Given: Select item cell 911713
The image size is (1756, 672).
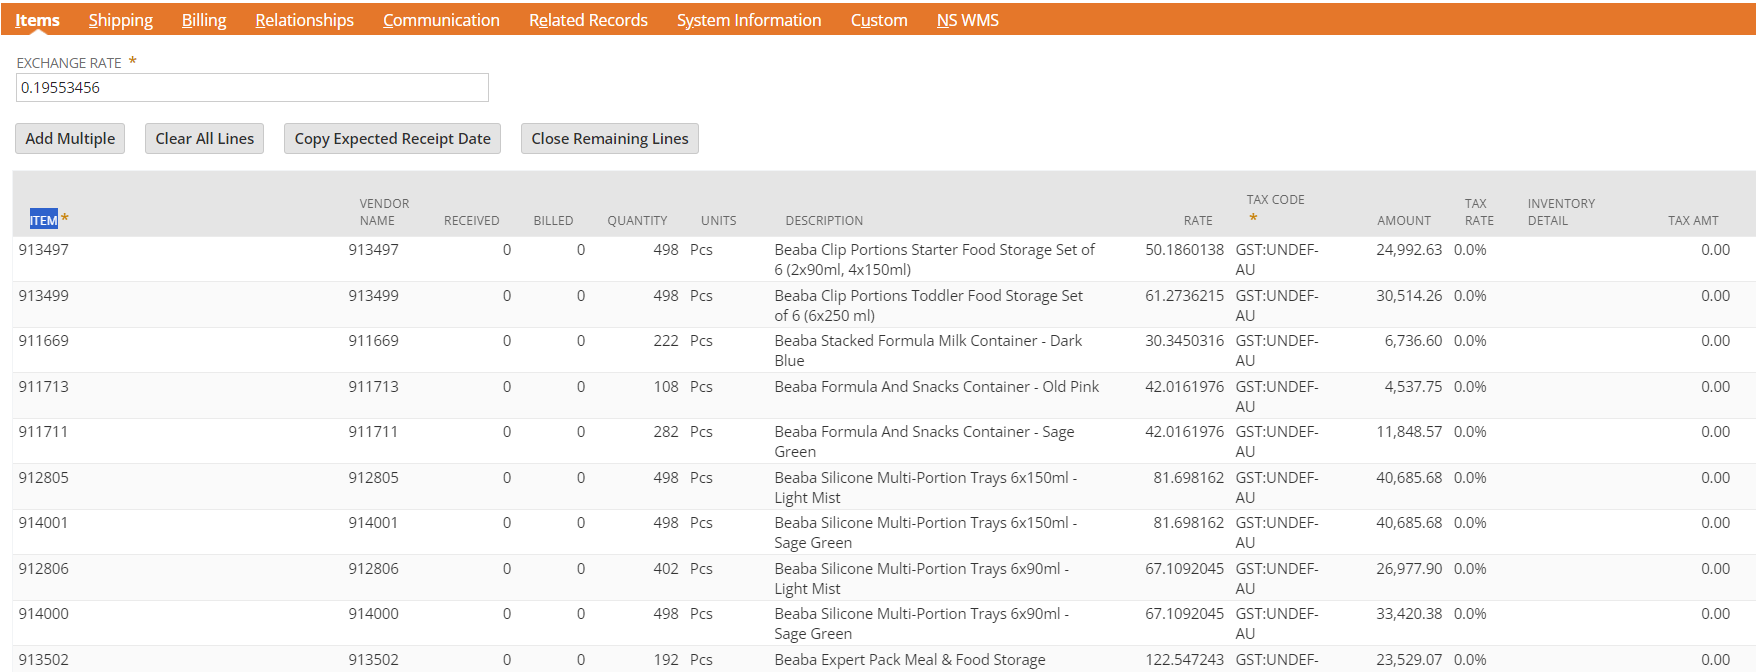Looking at the screenshot, I should point(44,387).
